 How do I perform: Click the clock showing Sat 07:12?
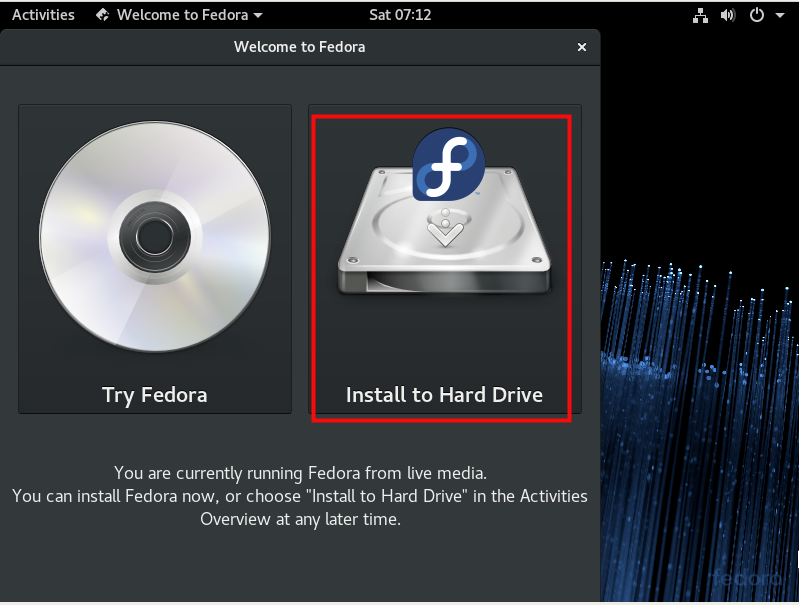pos(400,15)
